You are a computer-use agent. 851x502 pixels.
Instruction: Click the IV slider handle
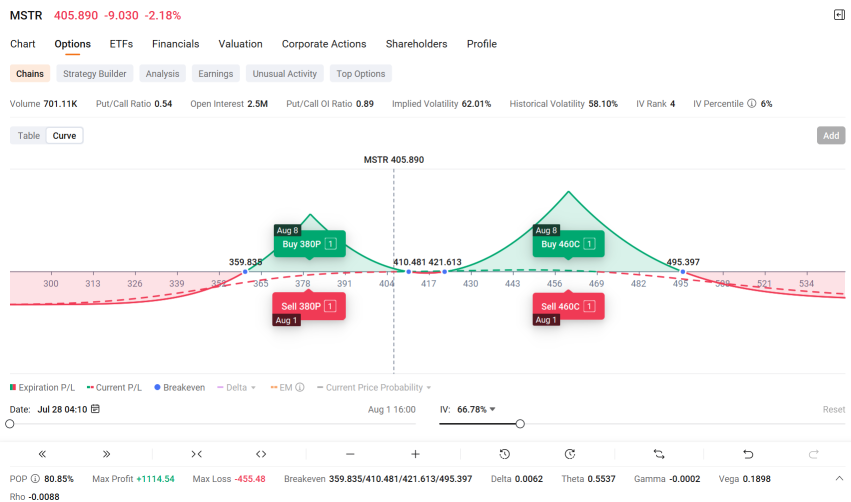tap(520, 424)
